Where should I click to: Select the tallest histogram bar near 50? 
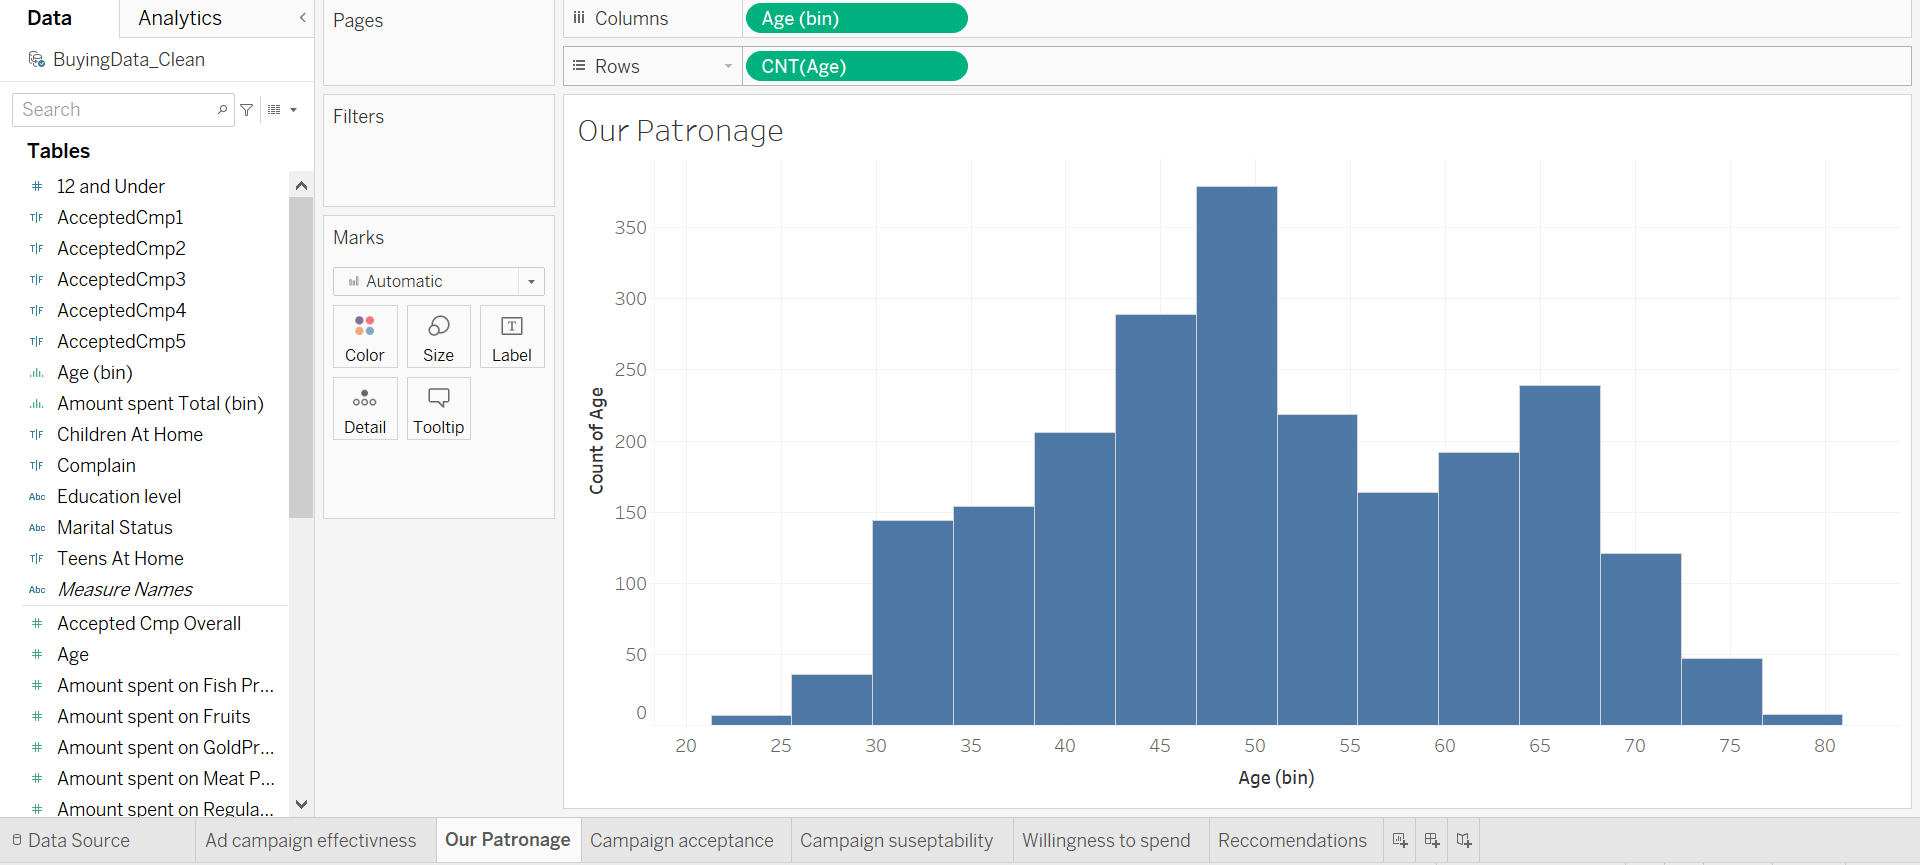[x=1237, y=455]
